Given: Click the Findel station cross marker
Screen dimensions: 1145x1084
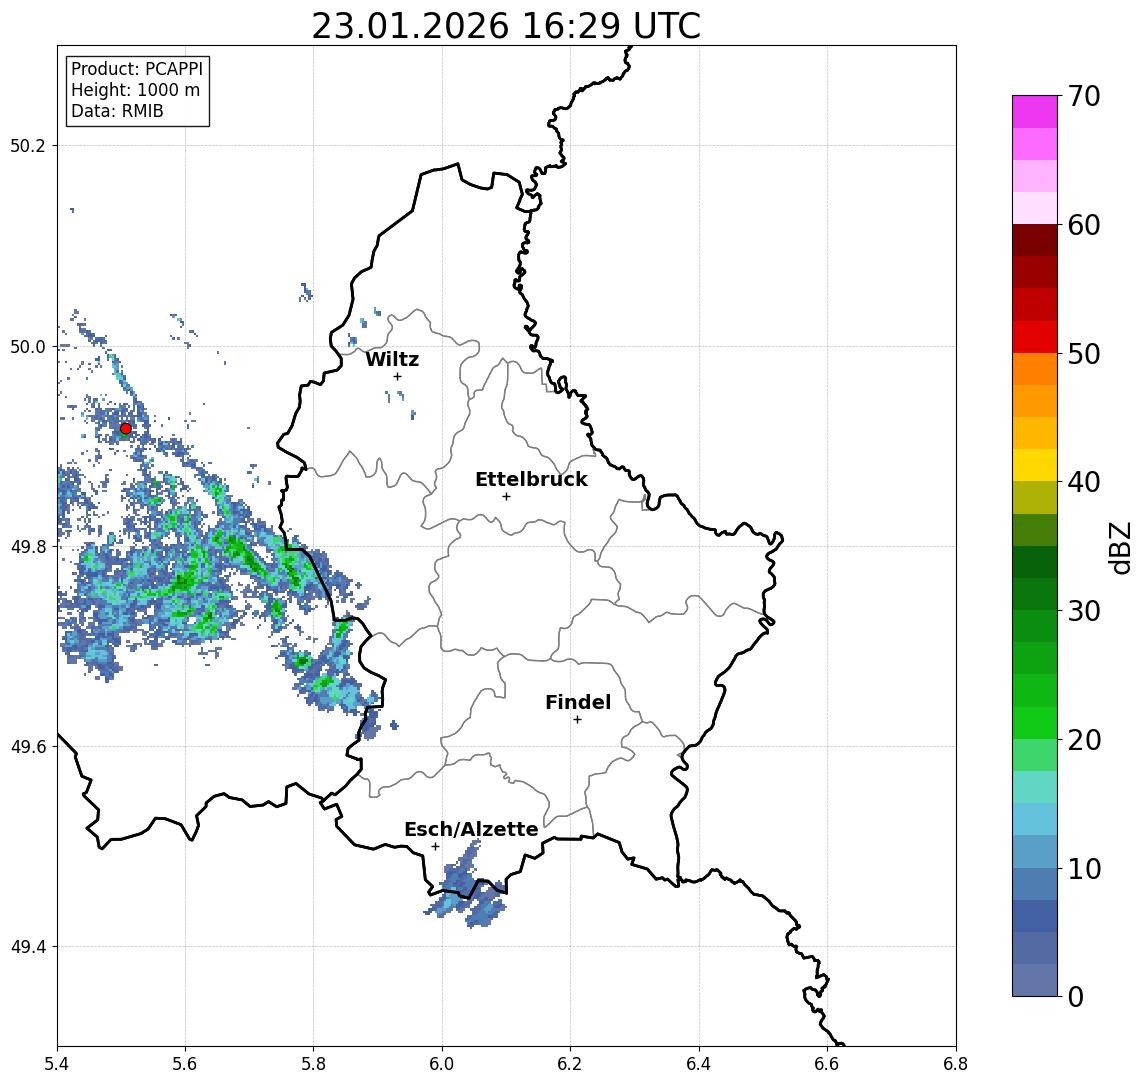Looking at the screenshot, I should pyautogui.click(x=577, y=720).
